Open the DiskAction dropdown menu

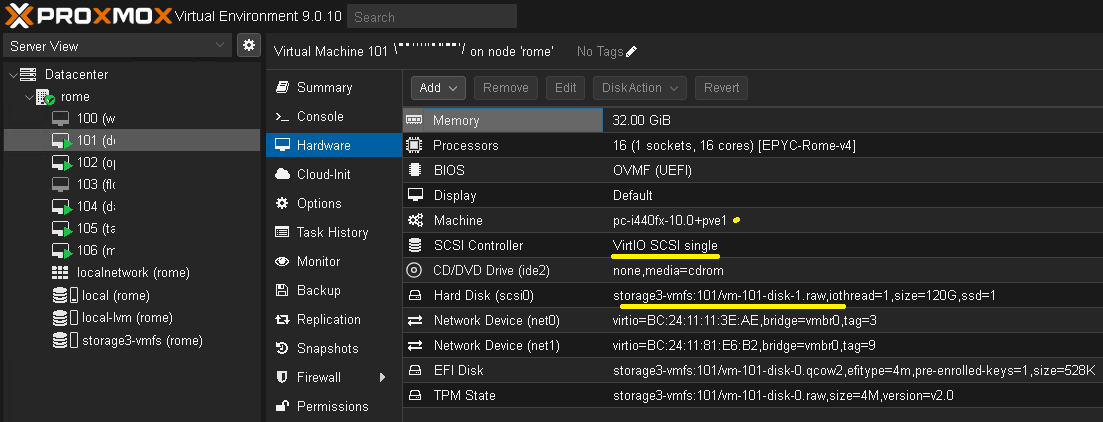(642, 88)
